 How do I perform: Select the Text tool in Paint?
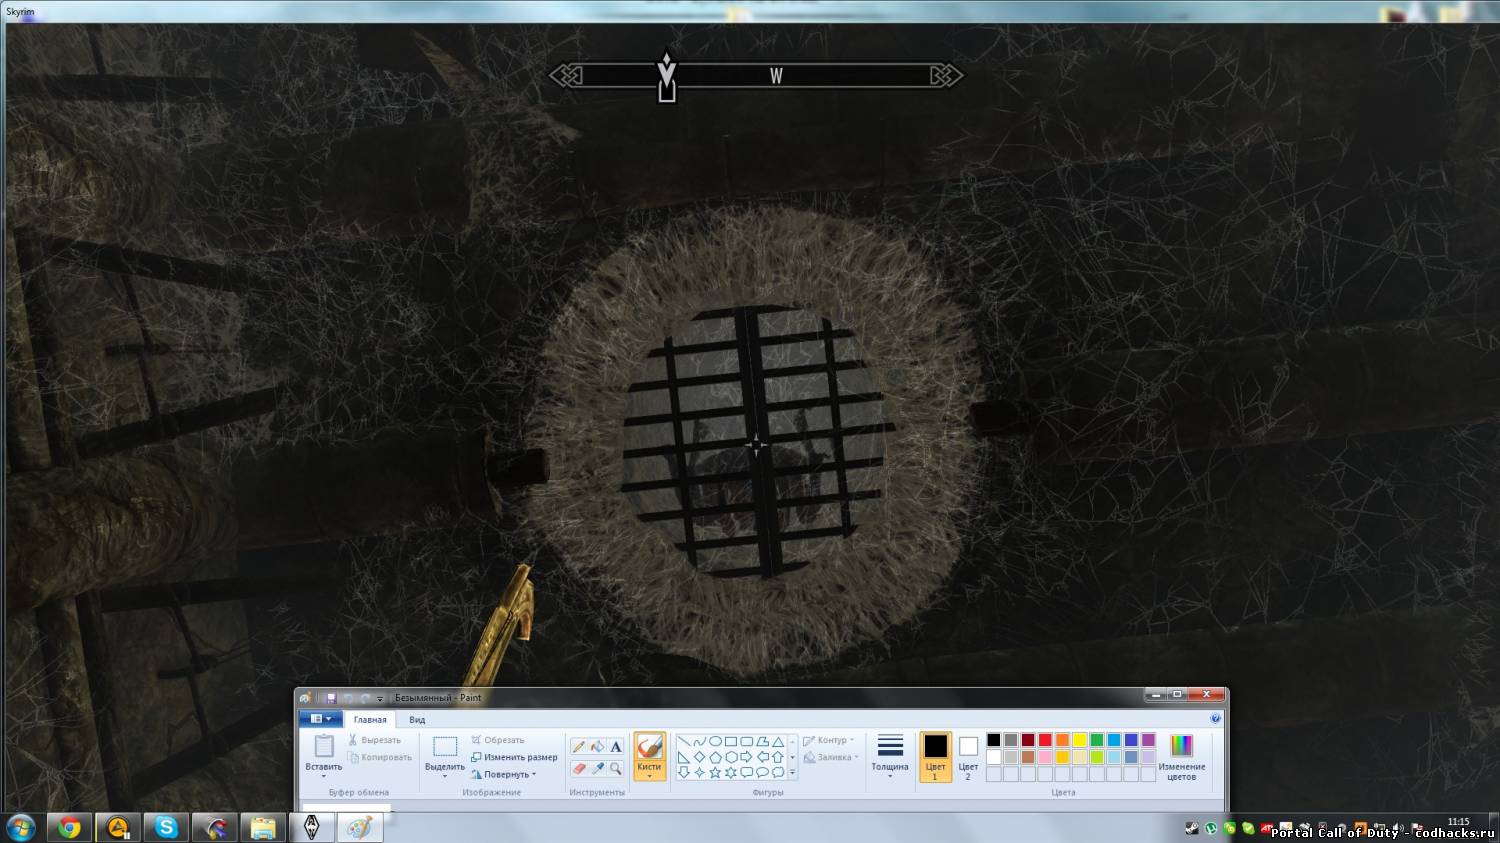616,746
